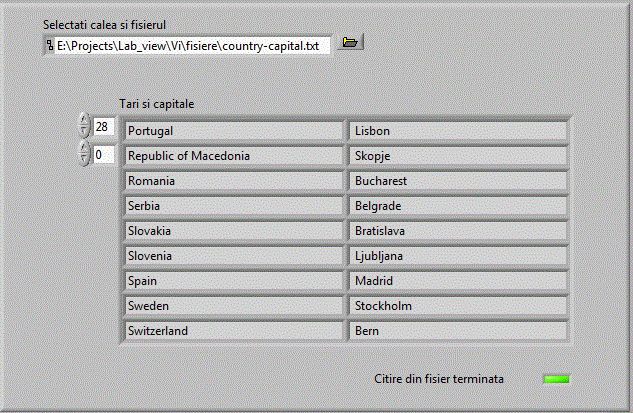Click the path type icon before E:\Projects
Screen dimensions: 633x413
(50, 46)
